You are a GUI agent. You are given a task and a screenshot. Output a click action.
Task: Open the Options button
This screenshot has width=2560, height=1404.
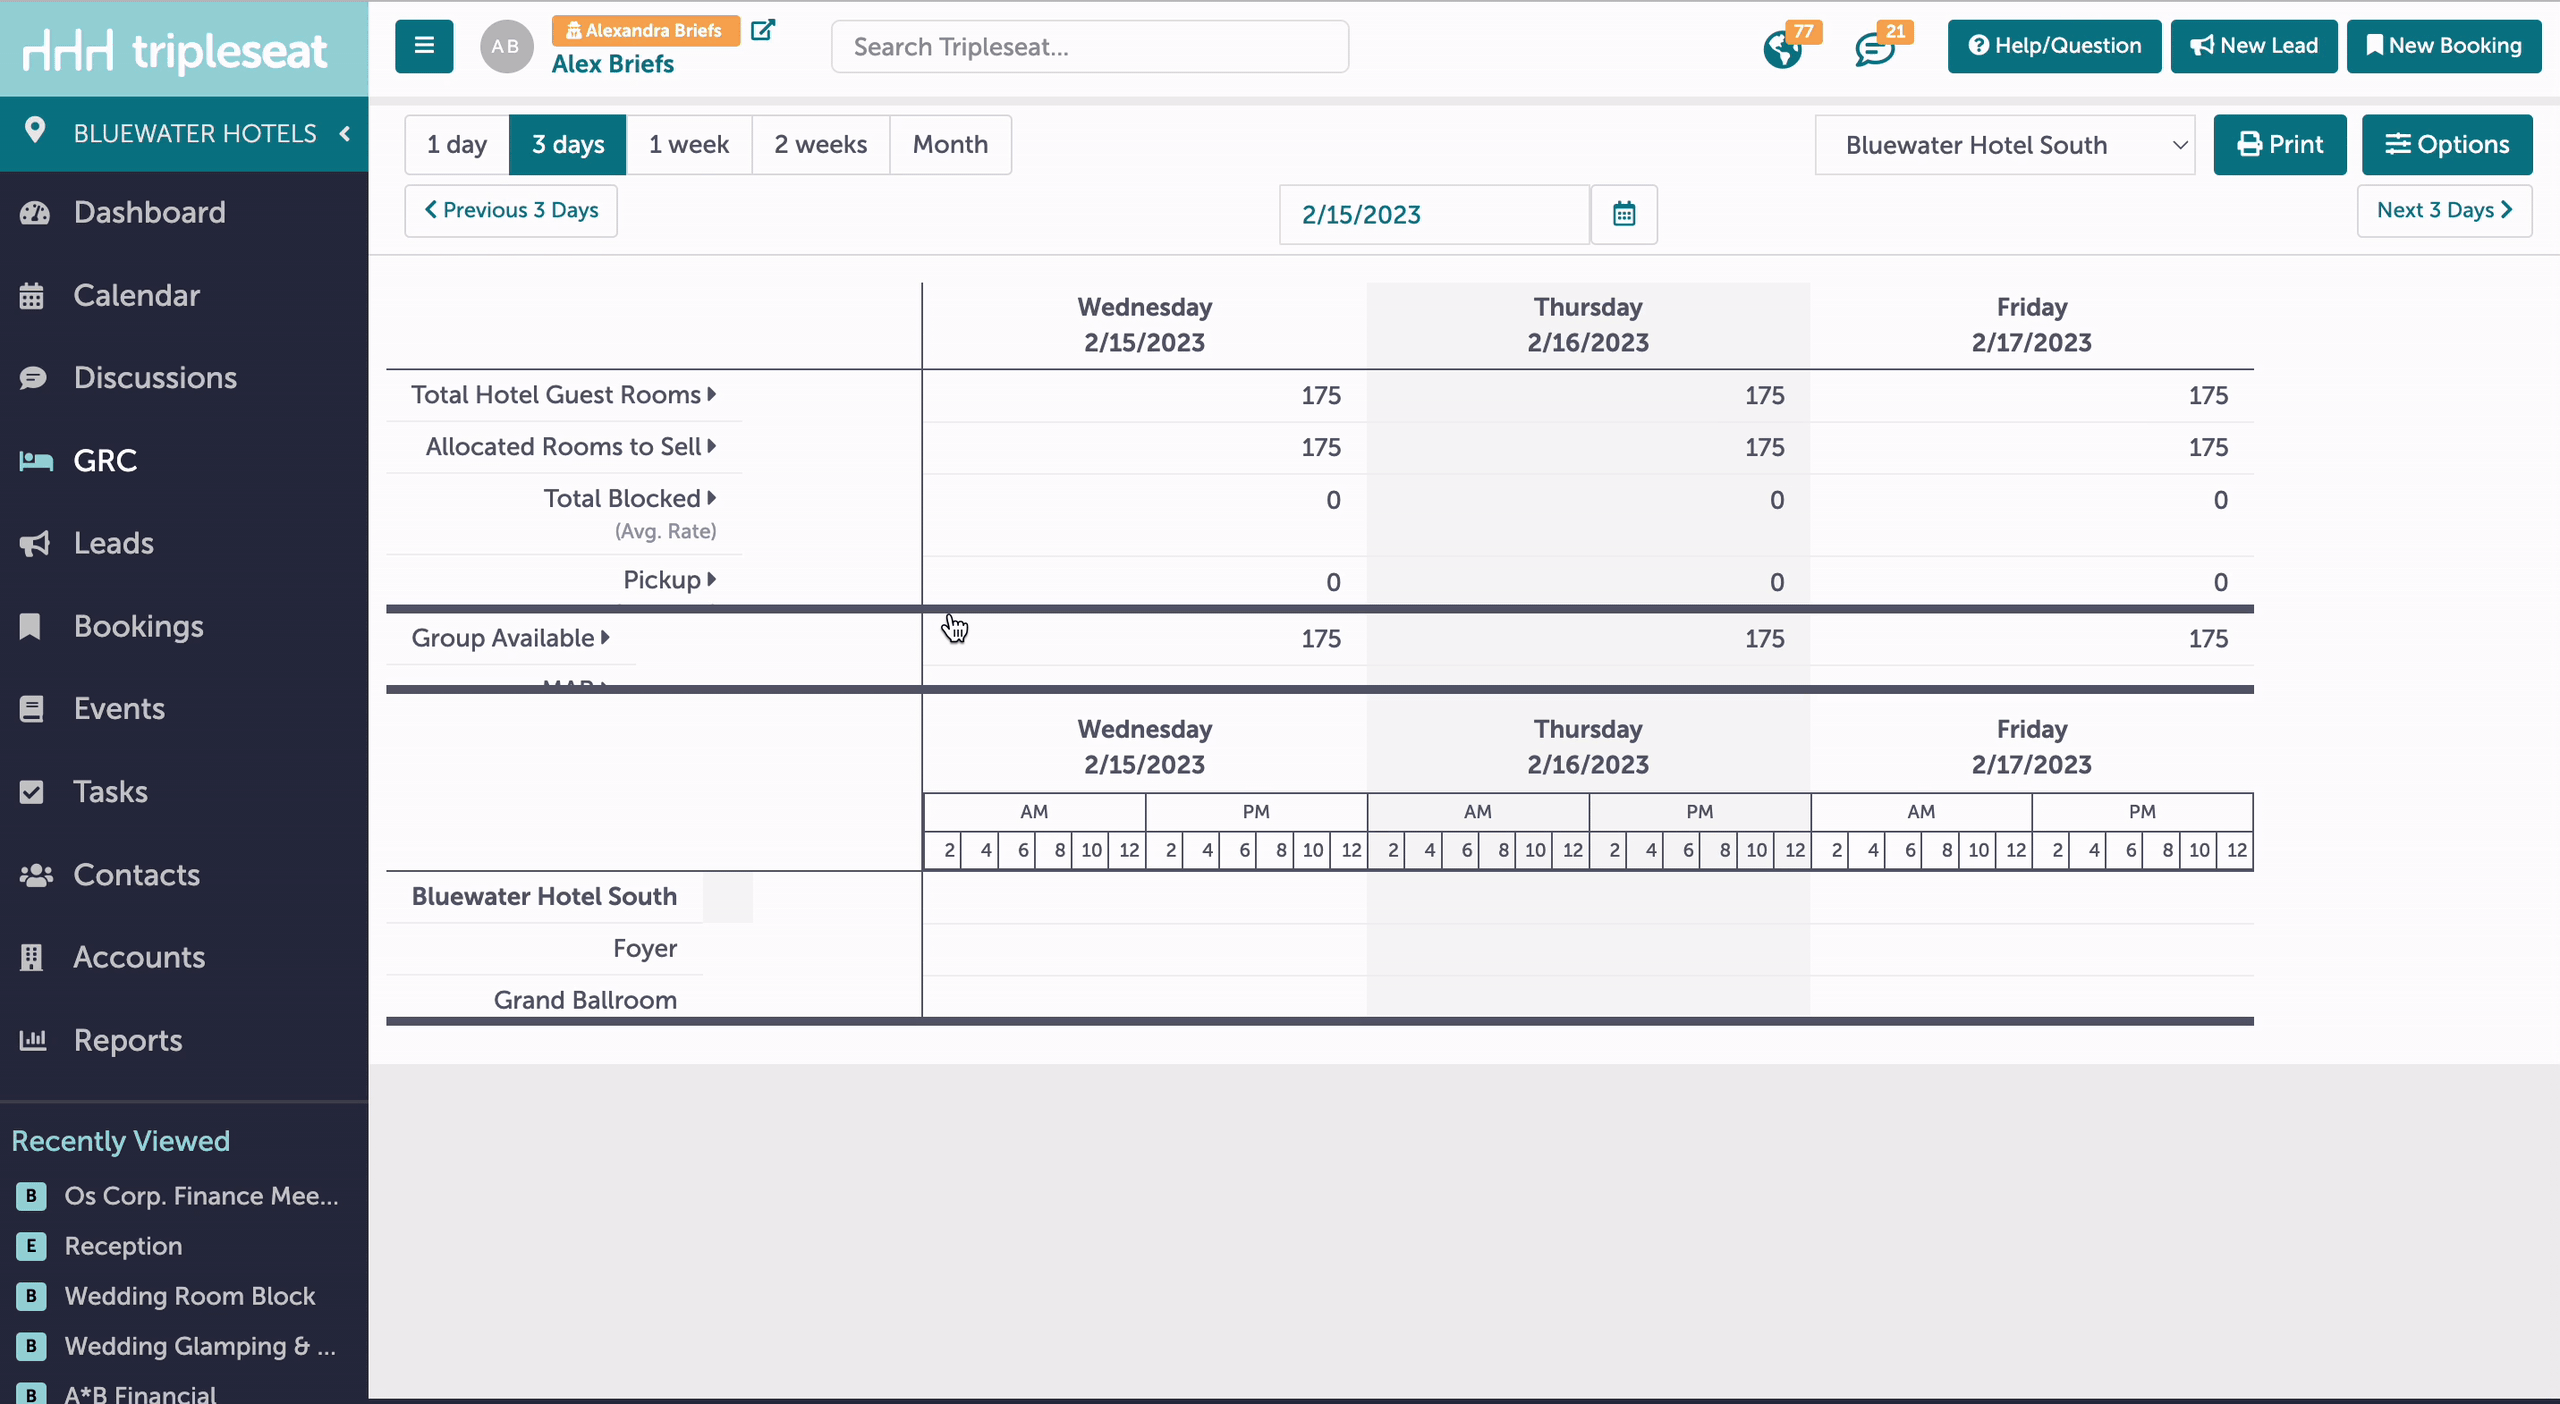[x=2447, y=145]
